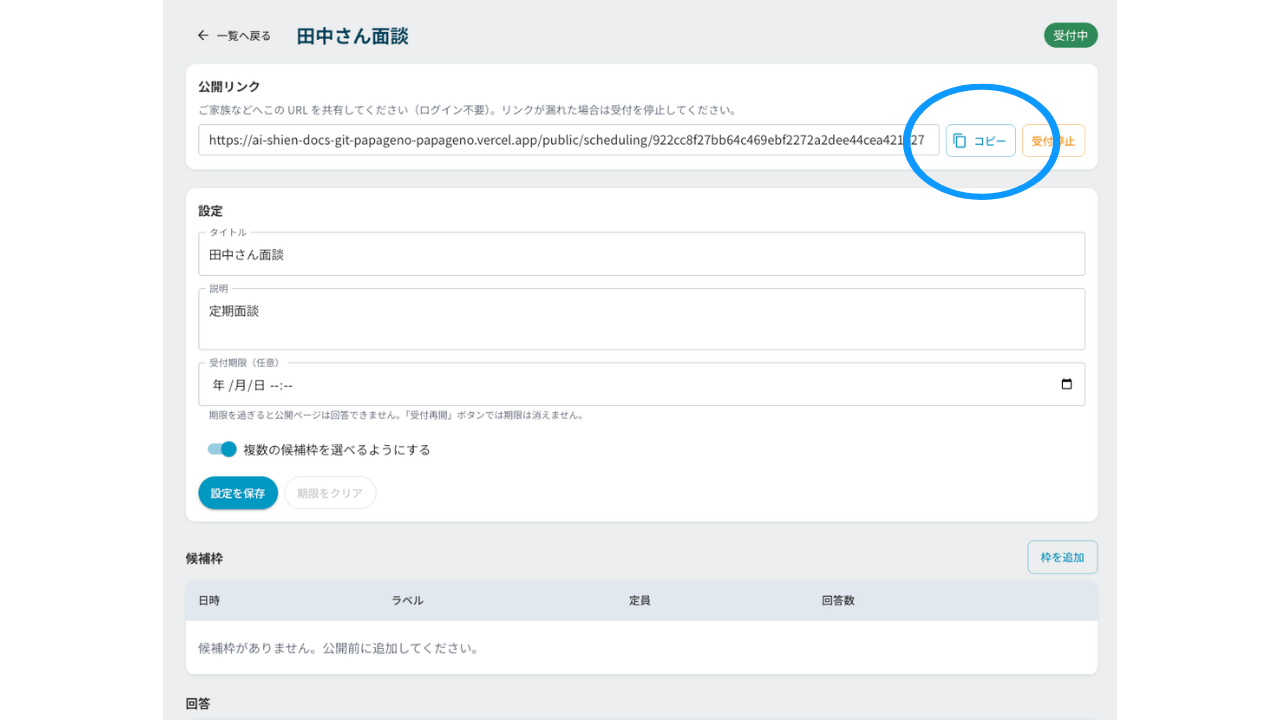Focus the public URL field

pyautogui.click(x=569, y=141)
